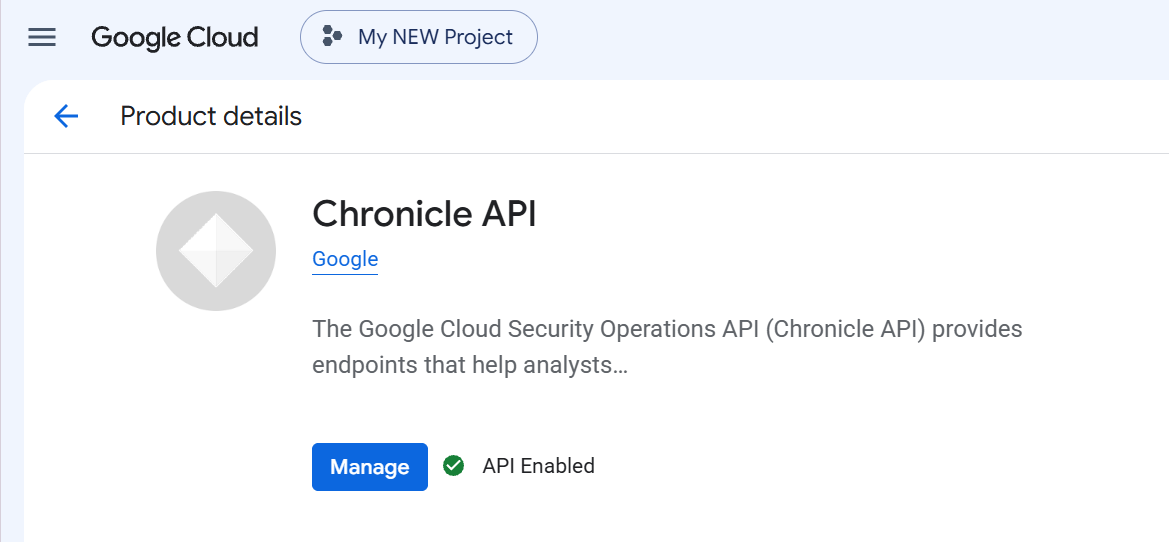Open the Google publisher link

(345, 259)
